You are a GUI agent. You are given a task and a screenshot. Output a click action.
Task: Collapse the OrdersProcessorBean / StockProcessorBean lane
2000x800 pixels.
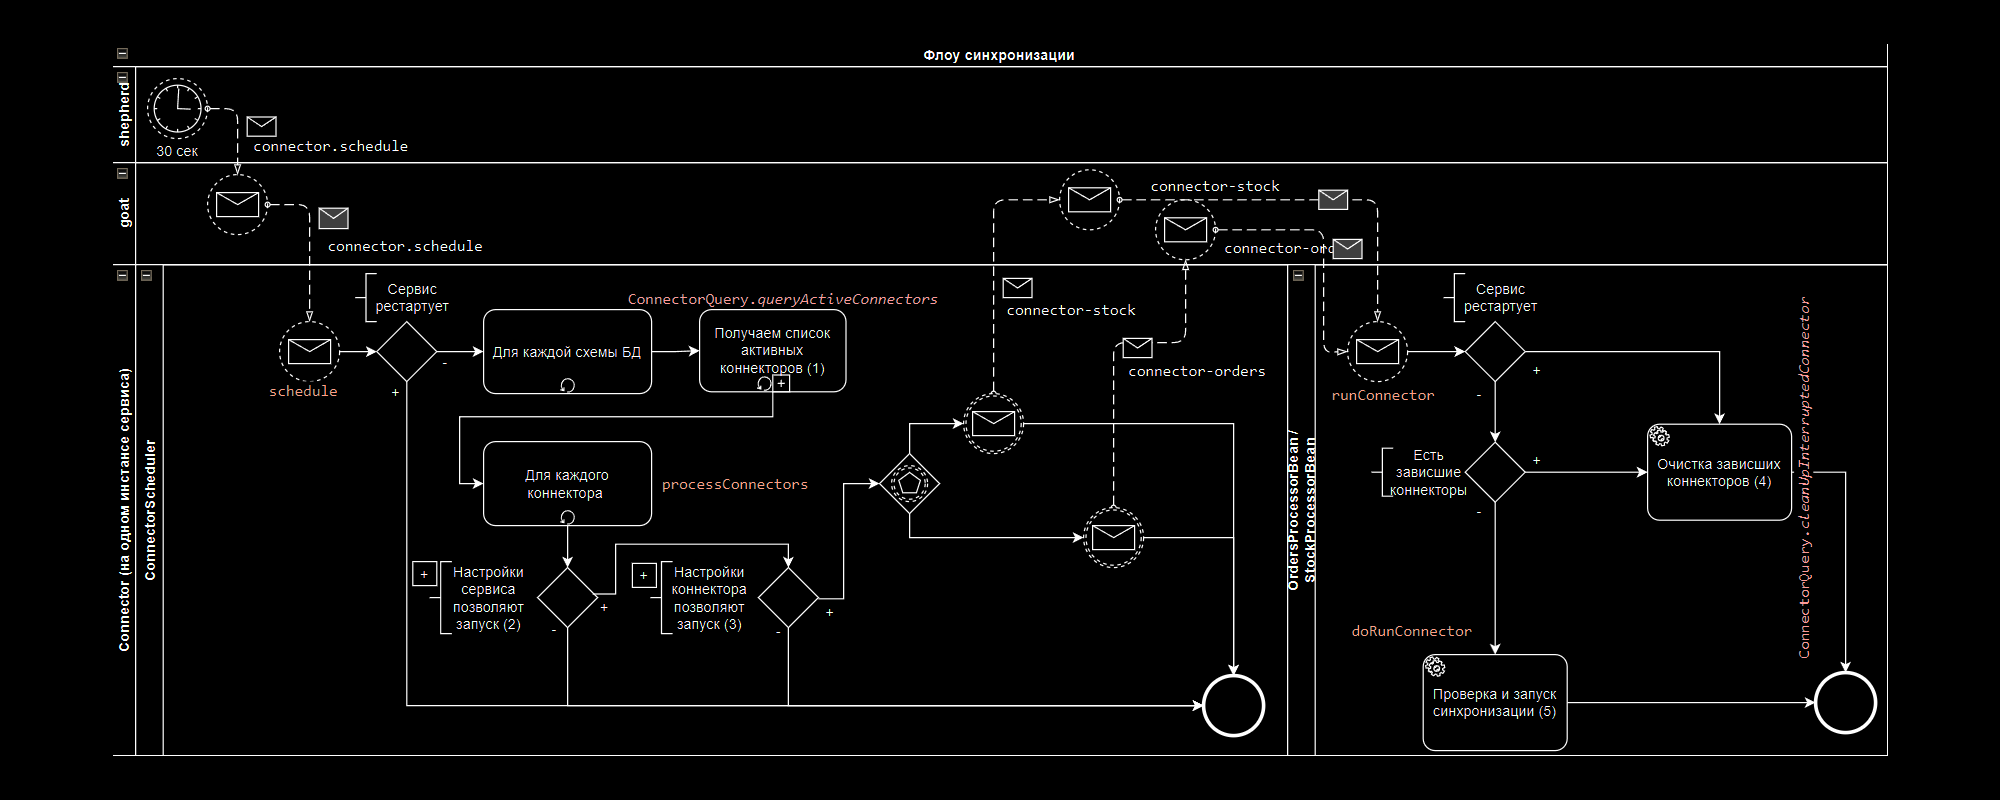[x=1298, y=275]
